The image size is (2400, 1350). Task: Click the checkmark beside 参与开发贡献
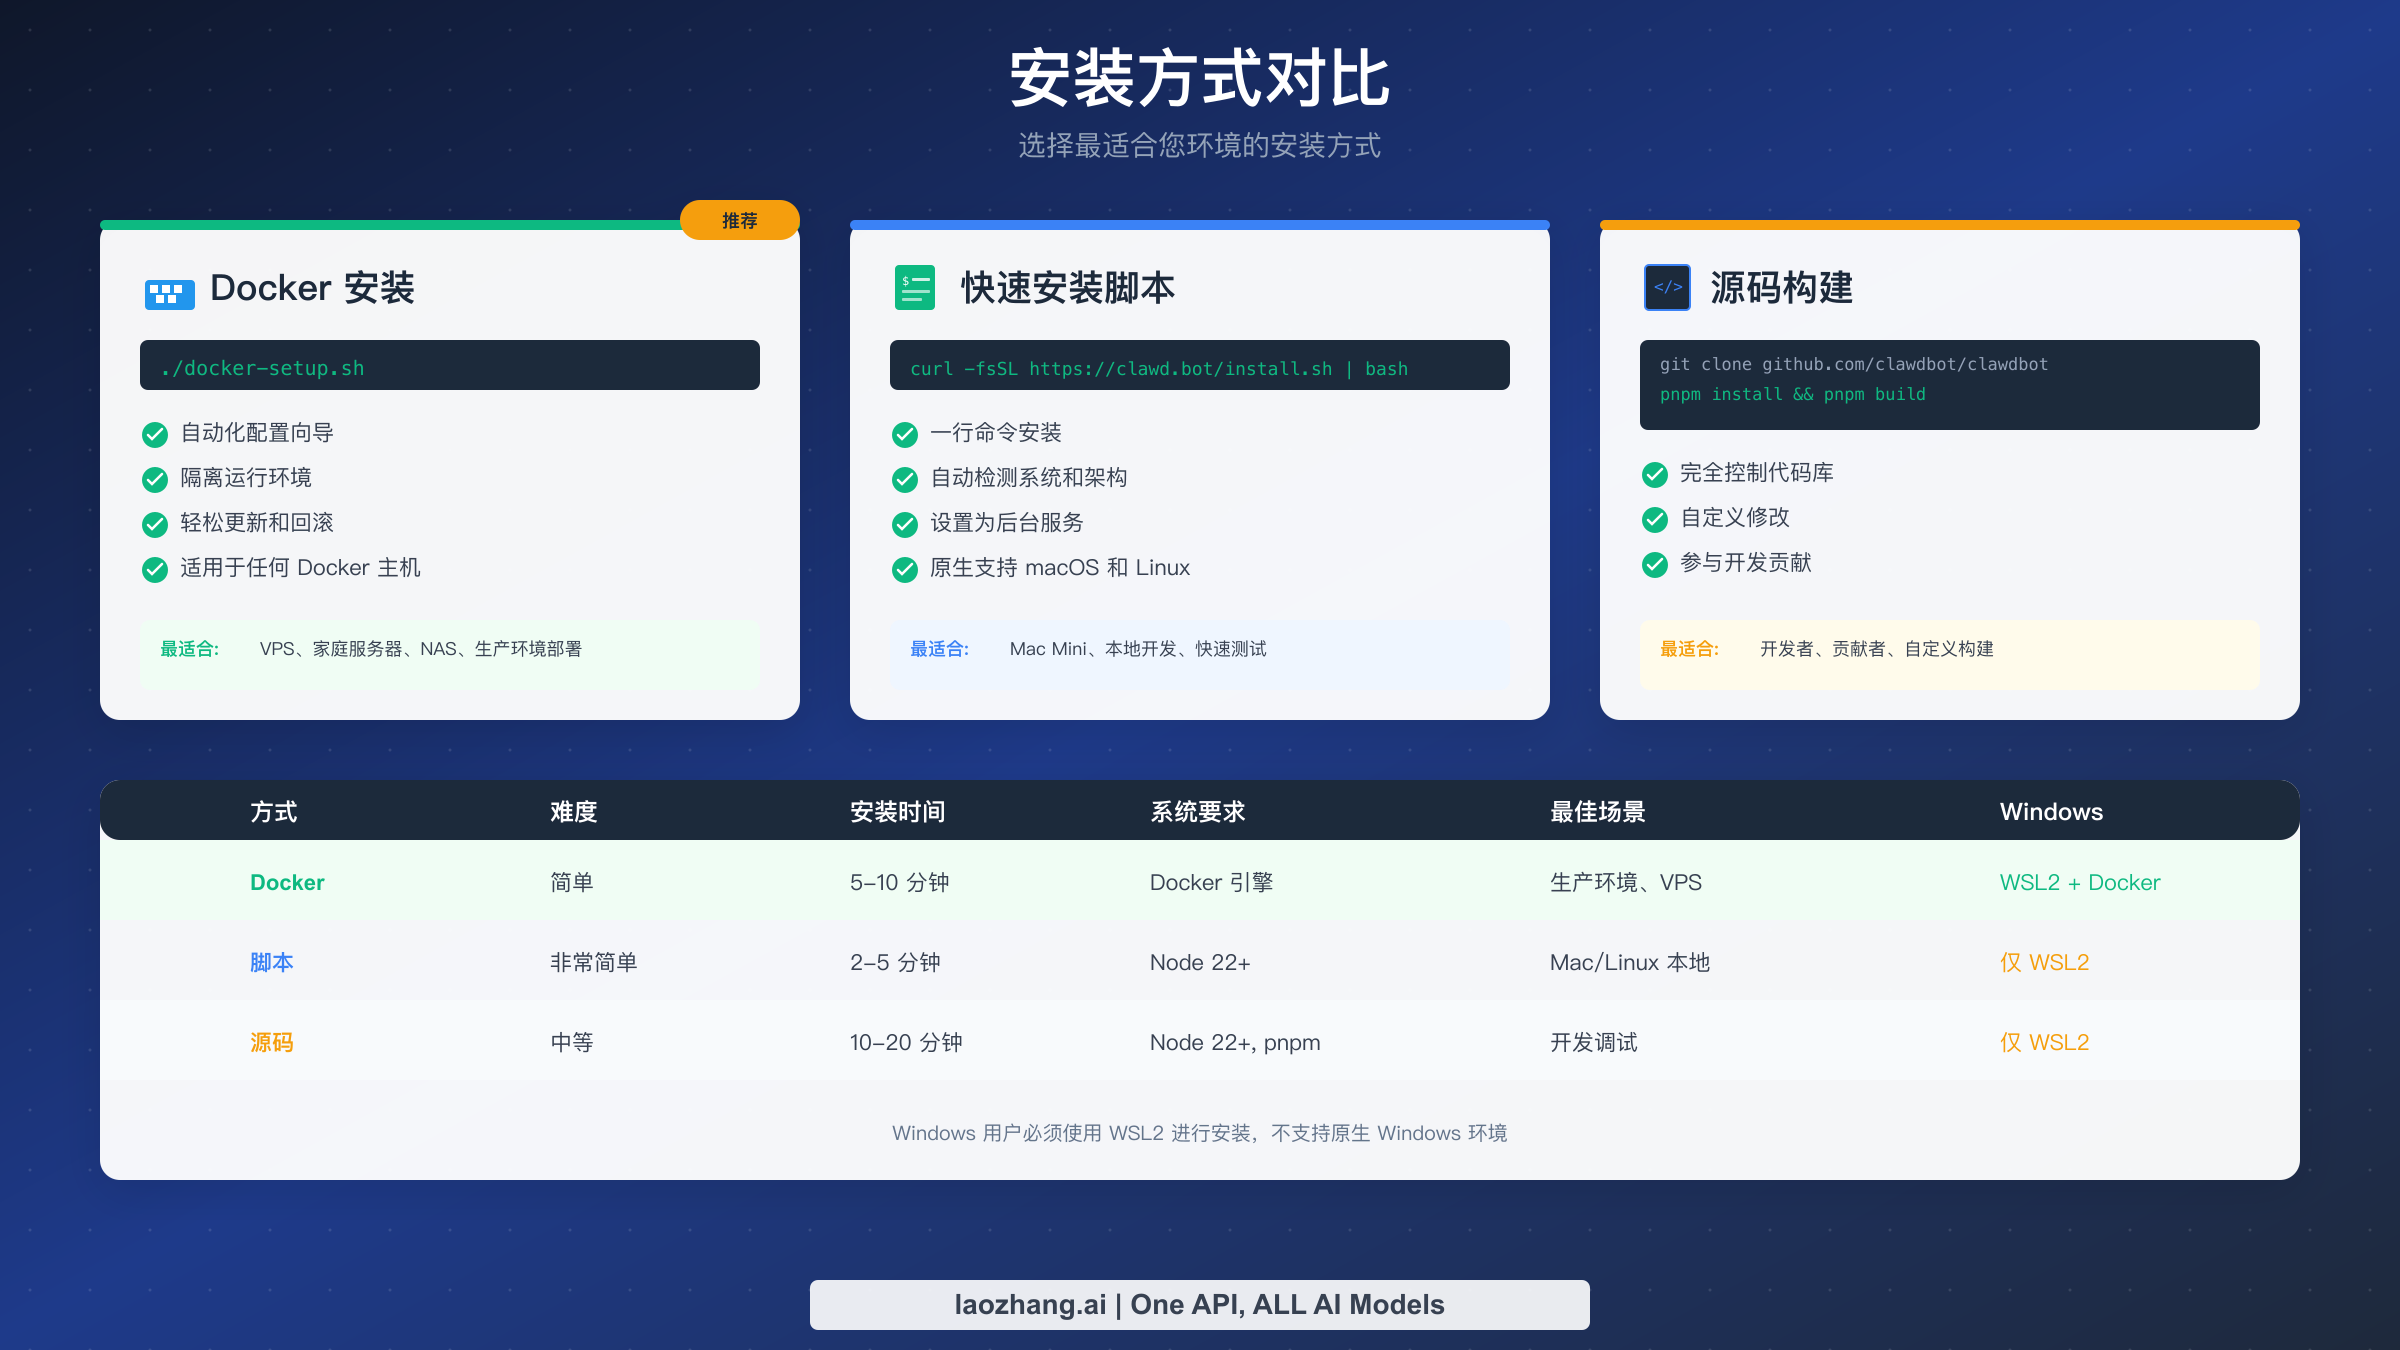1654,565
